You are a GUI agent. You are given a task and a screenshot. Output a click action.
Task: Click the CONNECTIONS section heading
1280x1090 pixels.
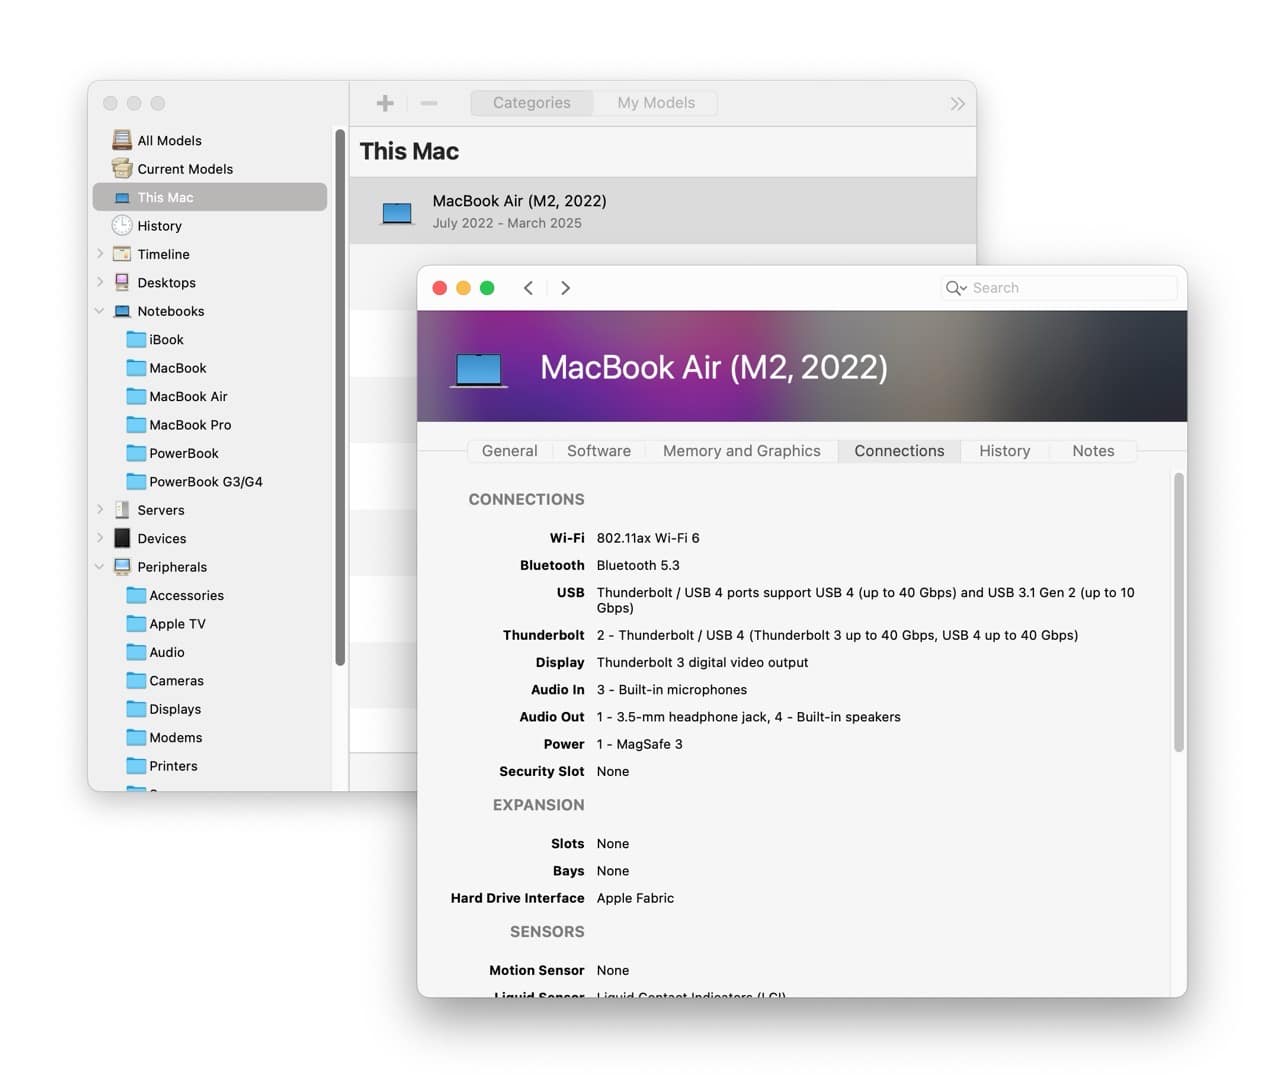pyautogui.click(x=526, y=499)
